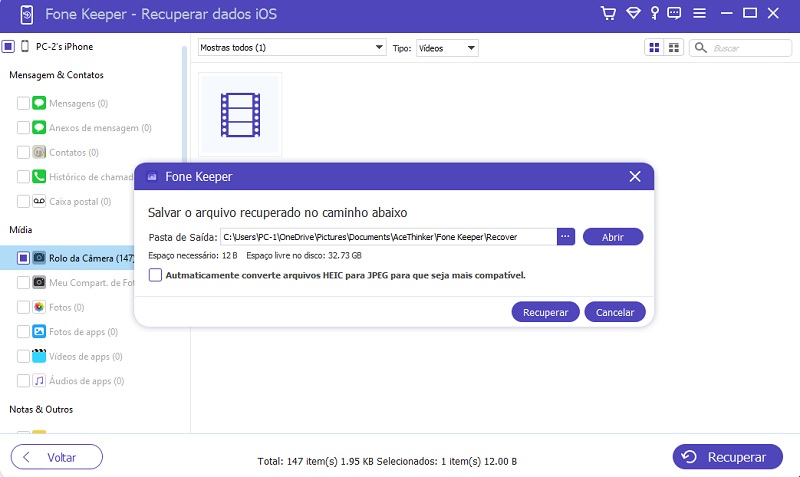
Task: Open the Mostras todos (1) dropdown
Action: tap(292, 47)
